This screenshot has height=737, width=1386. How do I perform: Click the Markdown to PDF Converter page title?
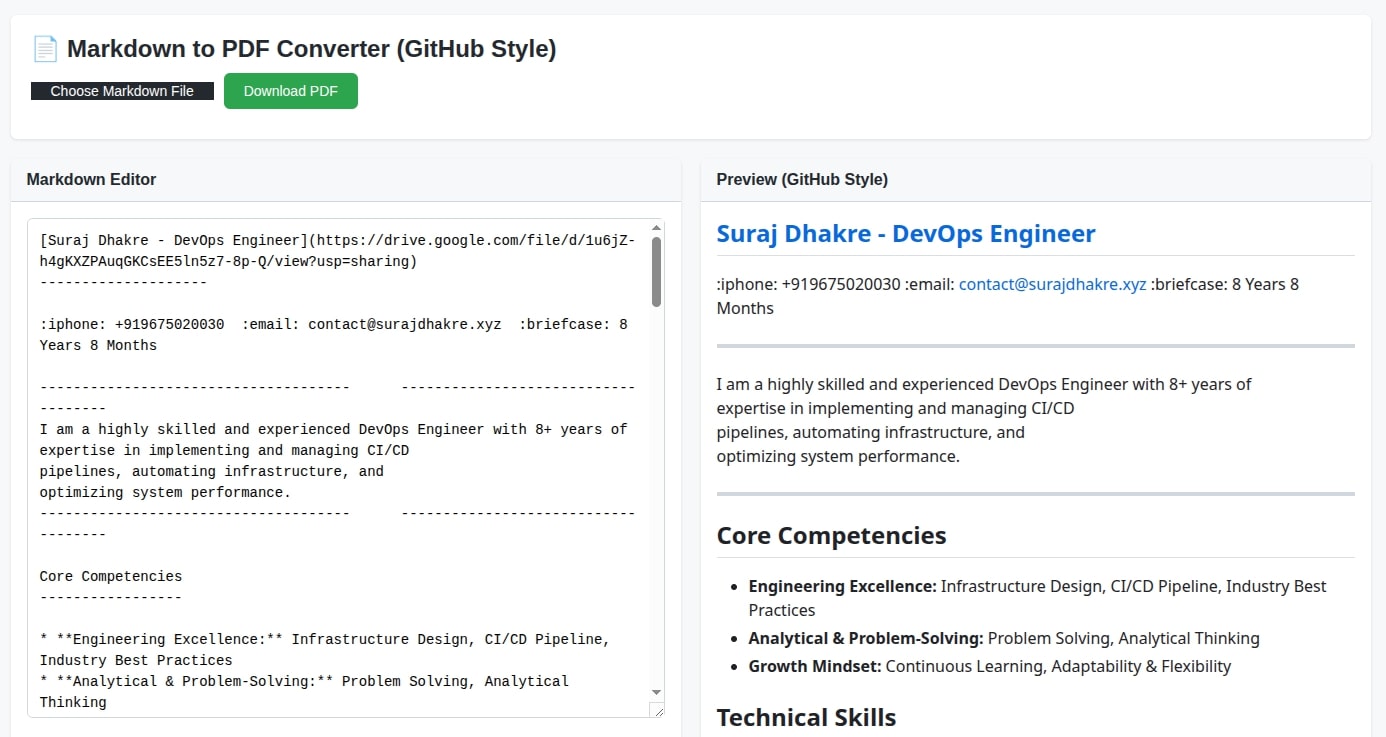click(311, 49)
